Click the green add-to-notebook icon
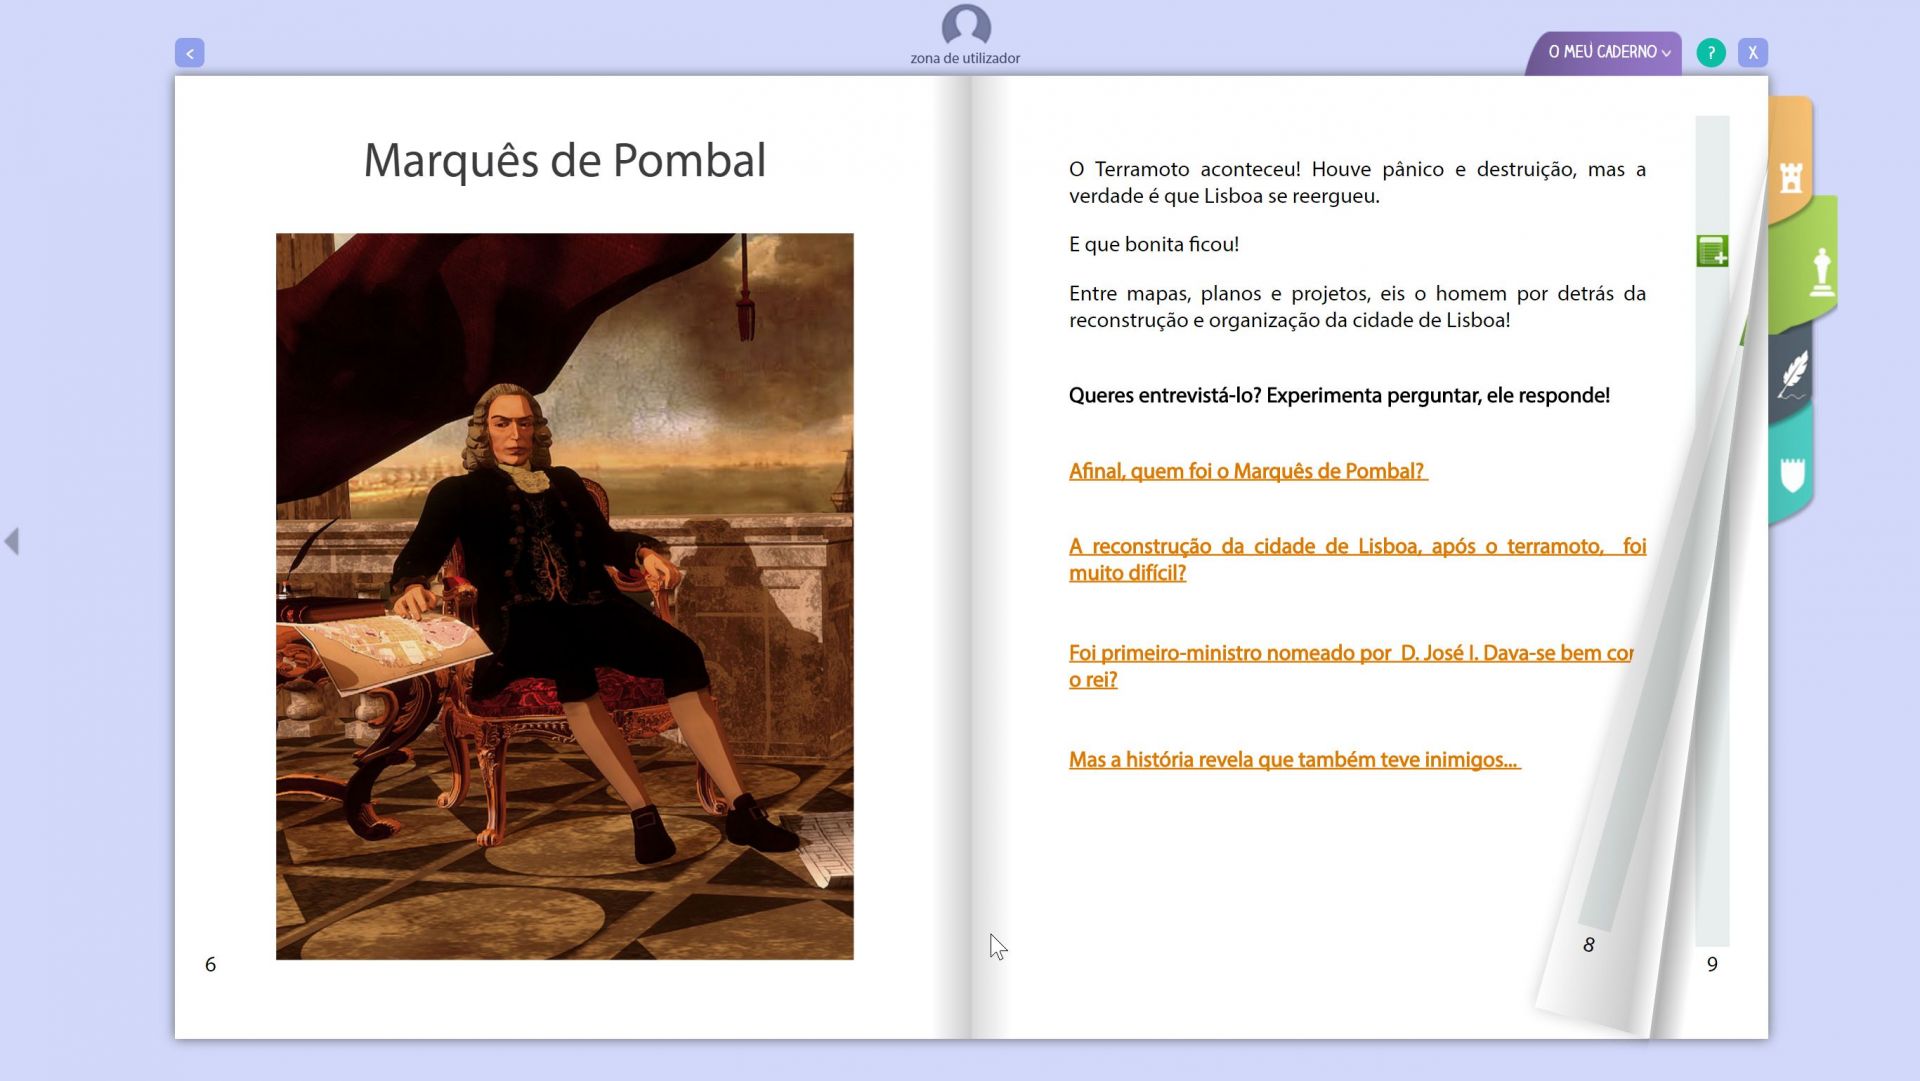The width and height of the screenshot is (1920, 1081). coord(1712,251)
